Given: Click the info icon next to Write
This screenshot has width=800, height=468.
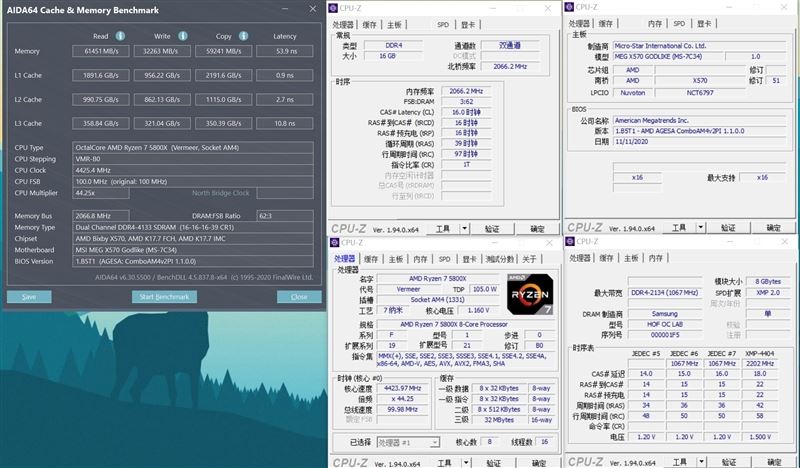Looking at the screenshot, I should [183, 36].
